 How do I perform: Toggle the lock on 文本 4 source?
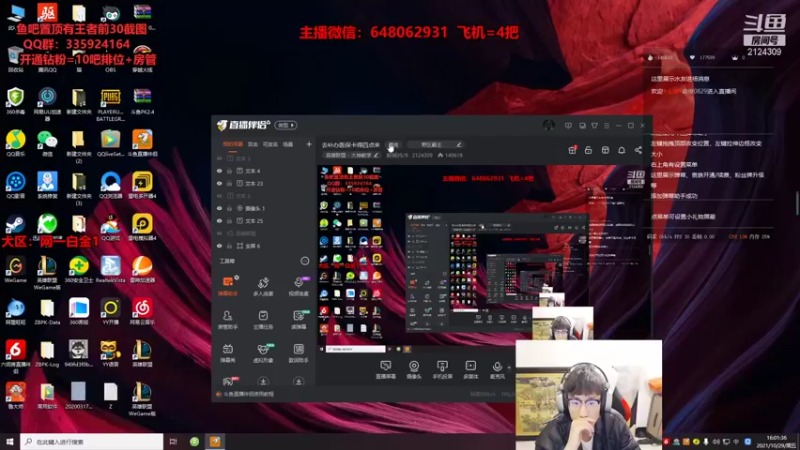230,171
